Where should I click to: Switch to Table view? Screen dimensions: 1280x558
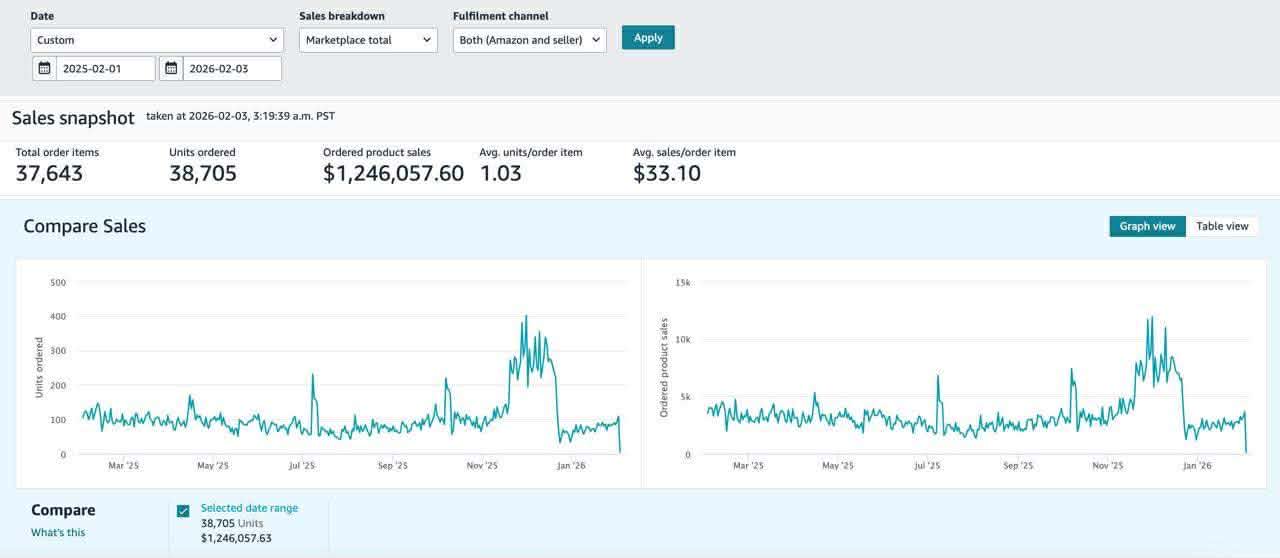coord(1222,226)
